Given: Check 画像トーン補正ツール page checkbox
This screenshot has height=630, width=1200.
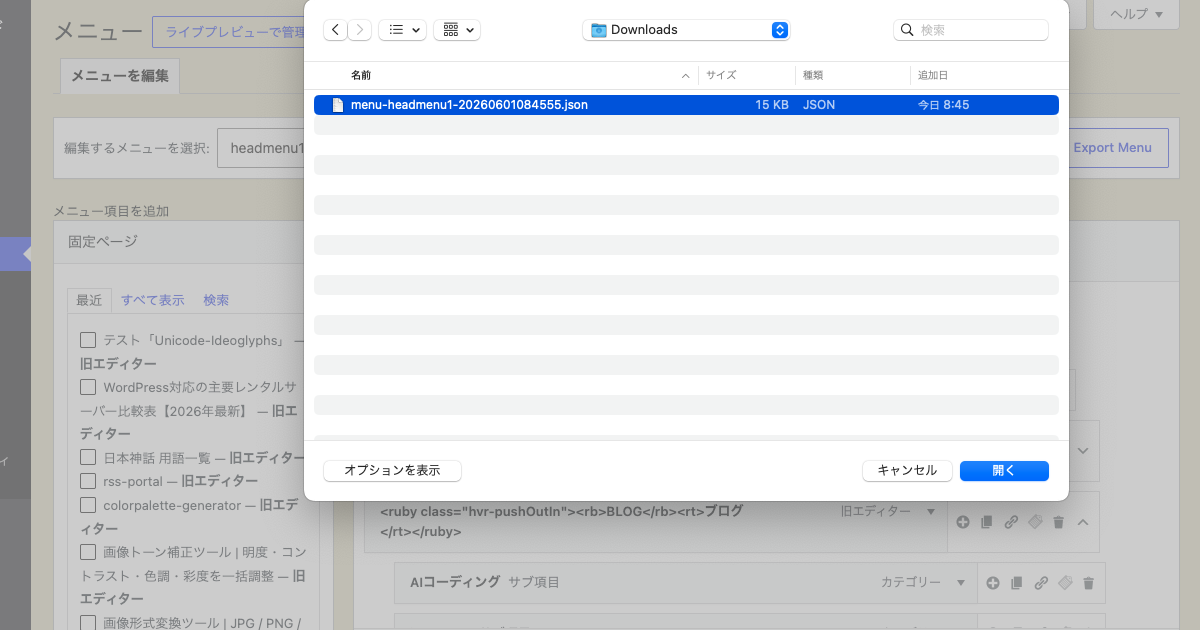Looking at the screenshot, I should pyautogui.click(x=88, y=552).
